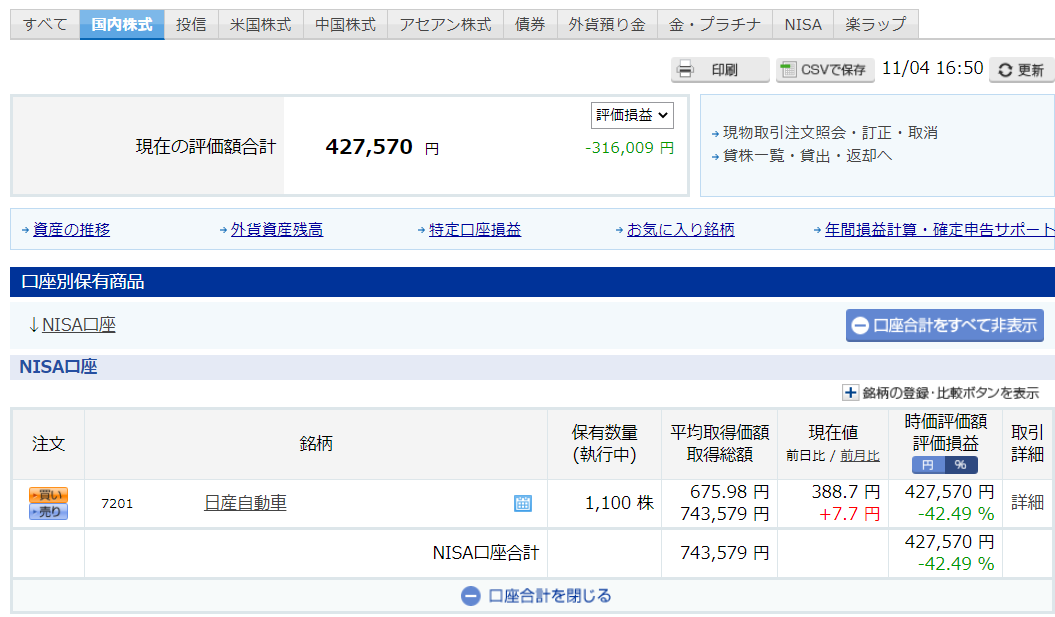1055x617 pixels.
Task: Open the お気に入り銘柄 link
Action: click(x=680, y=229)
